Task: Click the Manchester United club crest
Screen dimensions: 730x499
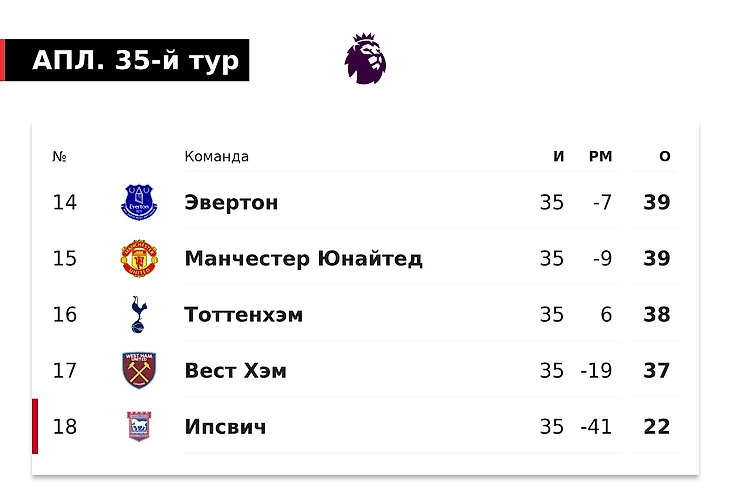Action: [138, 259]
